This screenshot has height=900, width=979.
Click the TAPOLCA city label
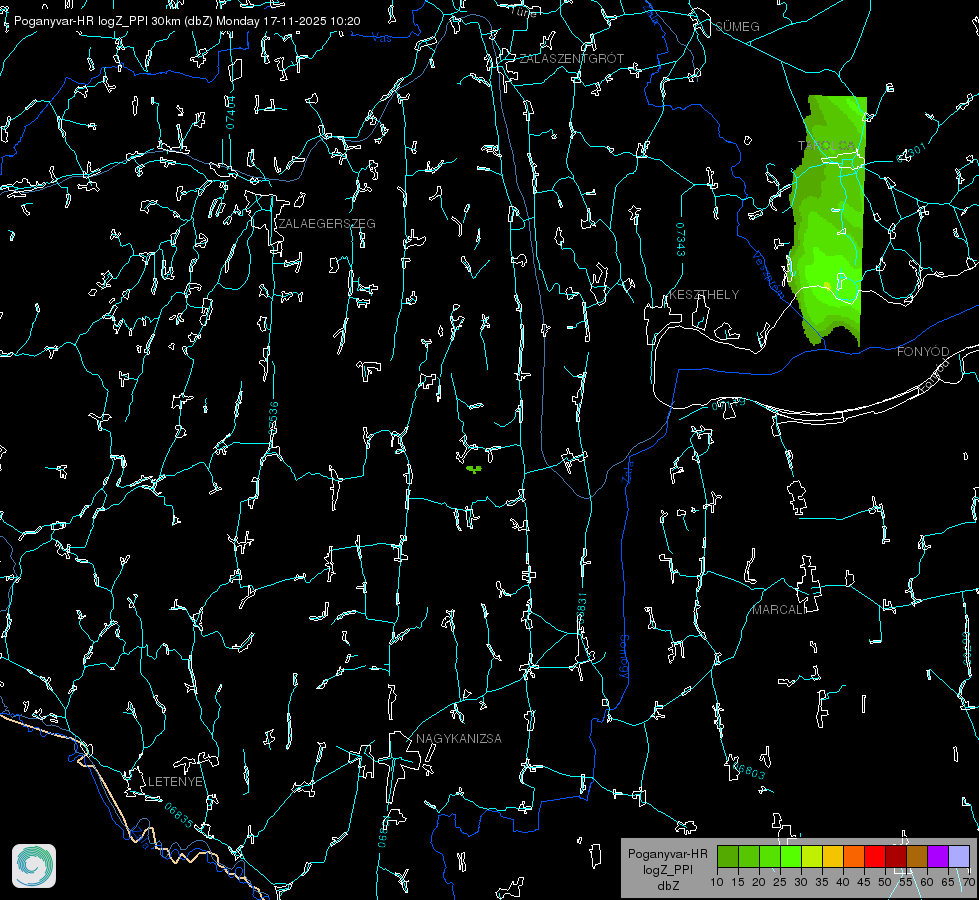827,146
